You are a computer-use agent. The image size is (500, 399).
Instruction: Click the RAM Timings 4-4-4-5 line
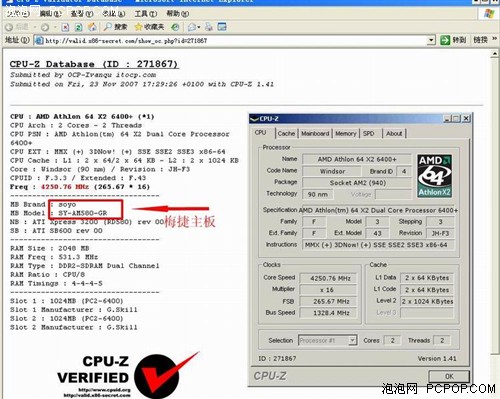(56, 283)
